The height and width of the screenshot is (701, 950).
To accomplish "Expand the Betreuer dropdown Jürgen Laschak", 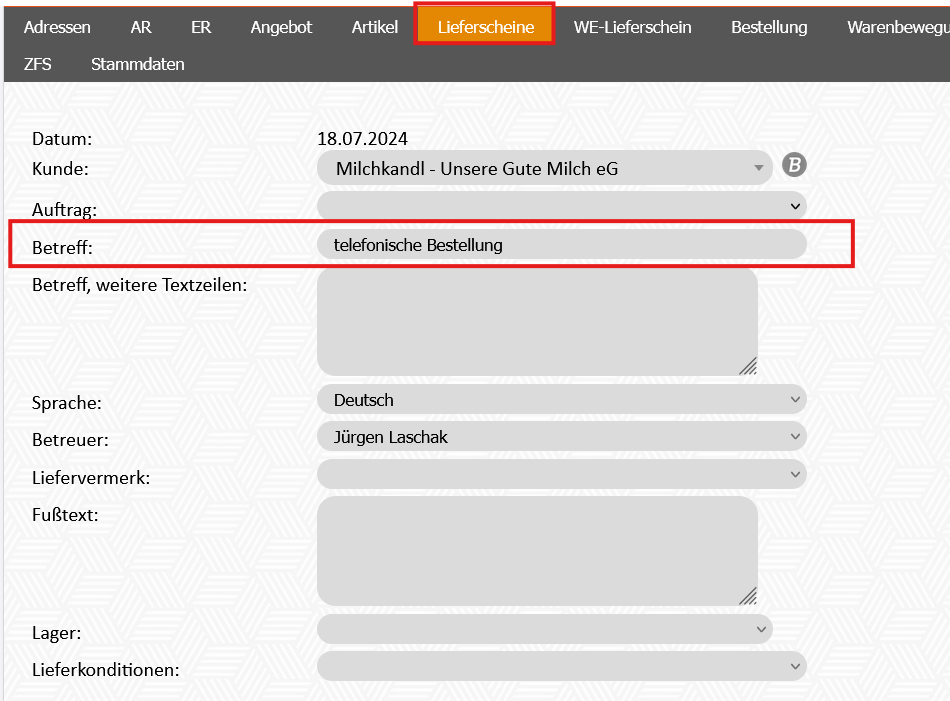I will click(x=561, y=437).
